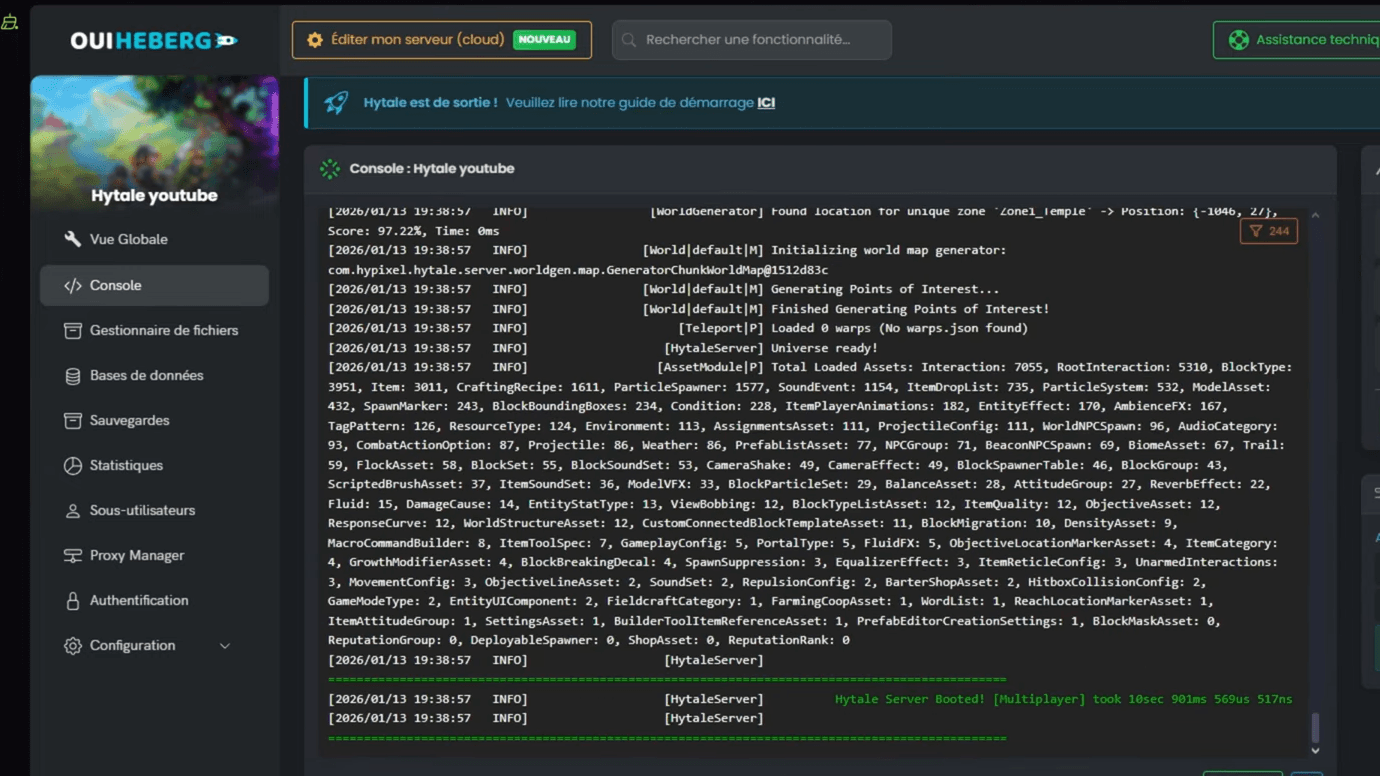Click the code brackets Console icon
1380x776 pixels.
coord(72,285)
